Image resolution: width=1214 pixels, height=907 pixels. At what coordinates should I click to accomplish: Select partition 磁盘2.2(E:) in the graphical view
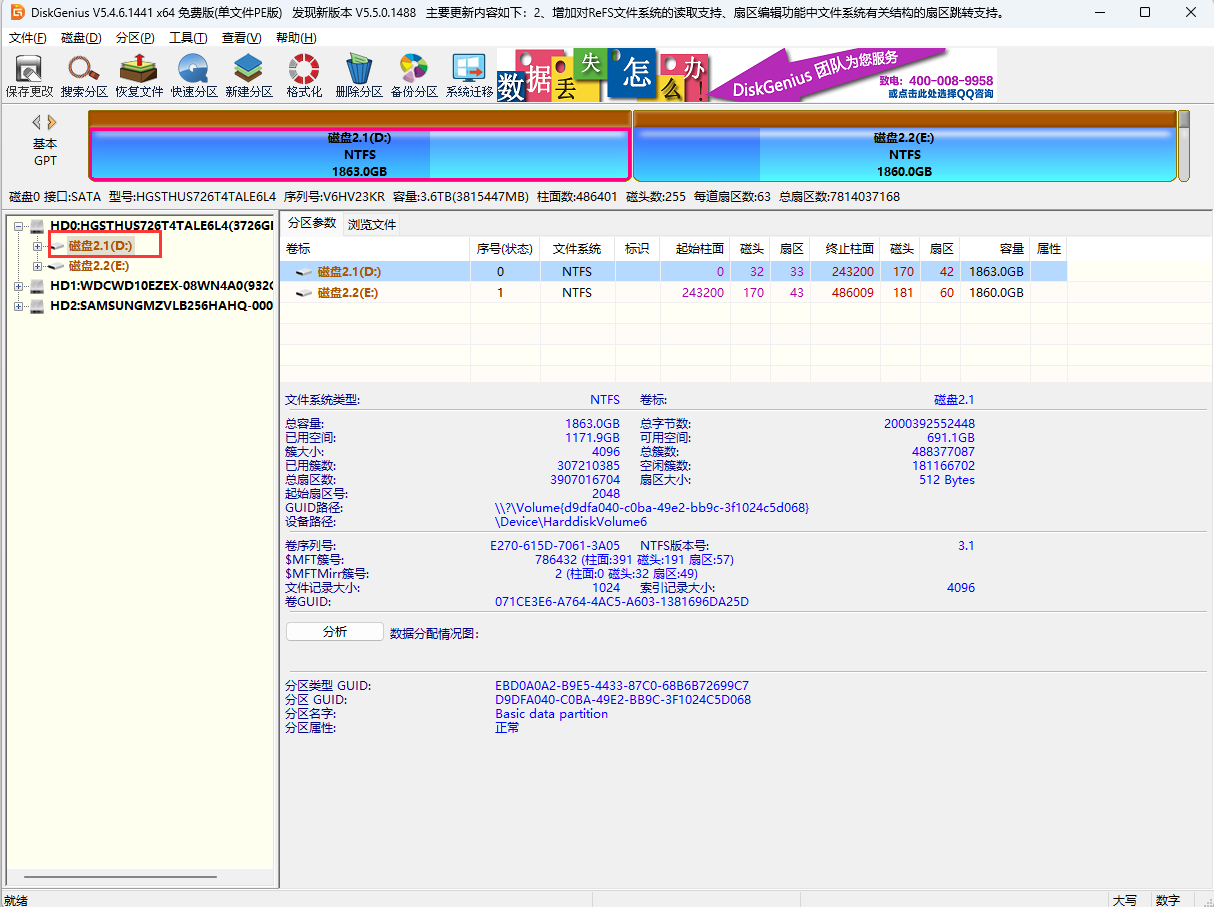905,145
